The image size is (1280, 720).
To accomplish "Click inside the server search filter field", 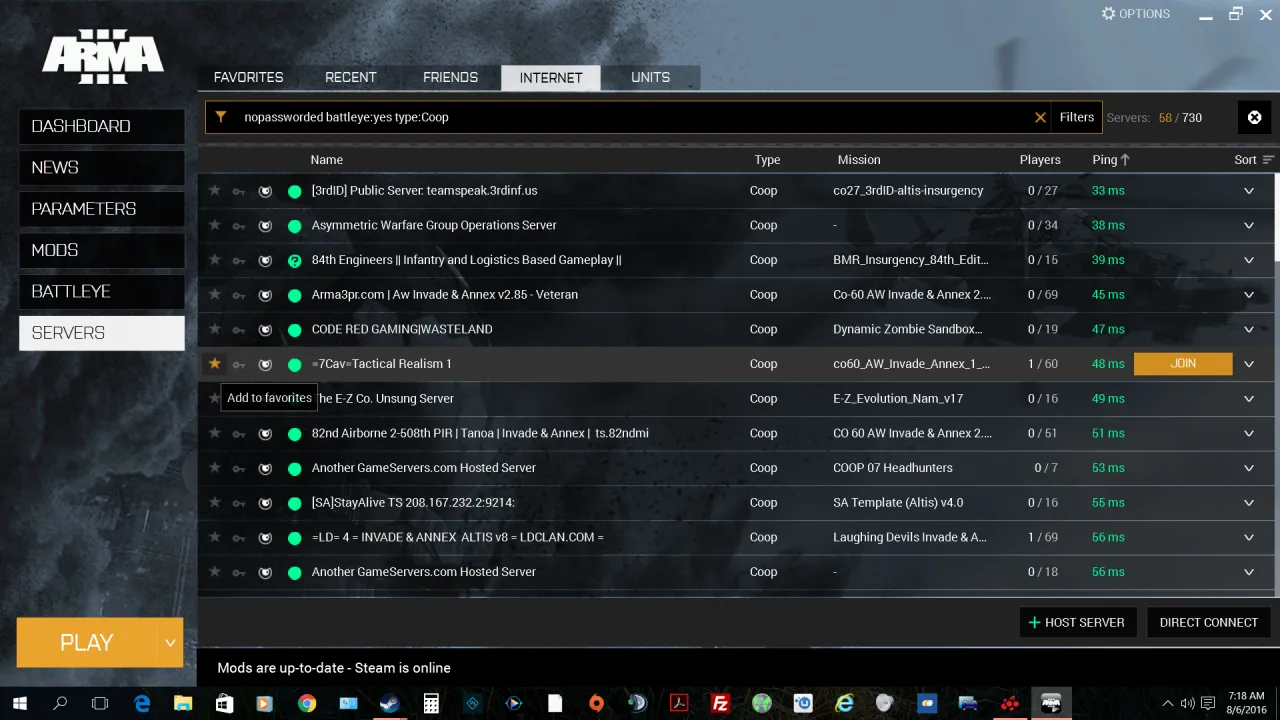I will click(600, 117).
